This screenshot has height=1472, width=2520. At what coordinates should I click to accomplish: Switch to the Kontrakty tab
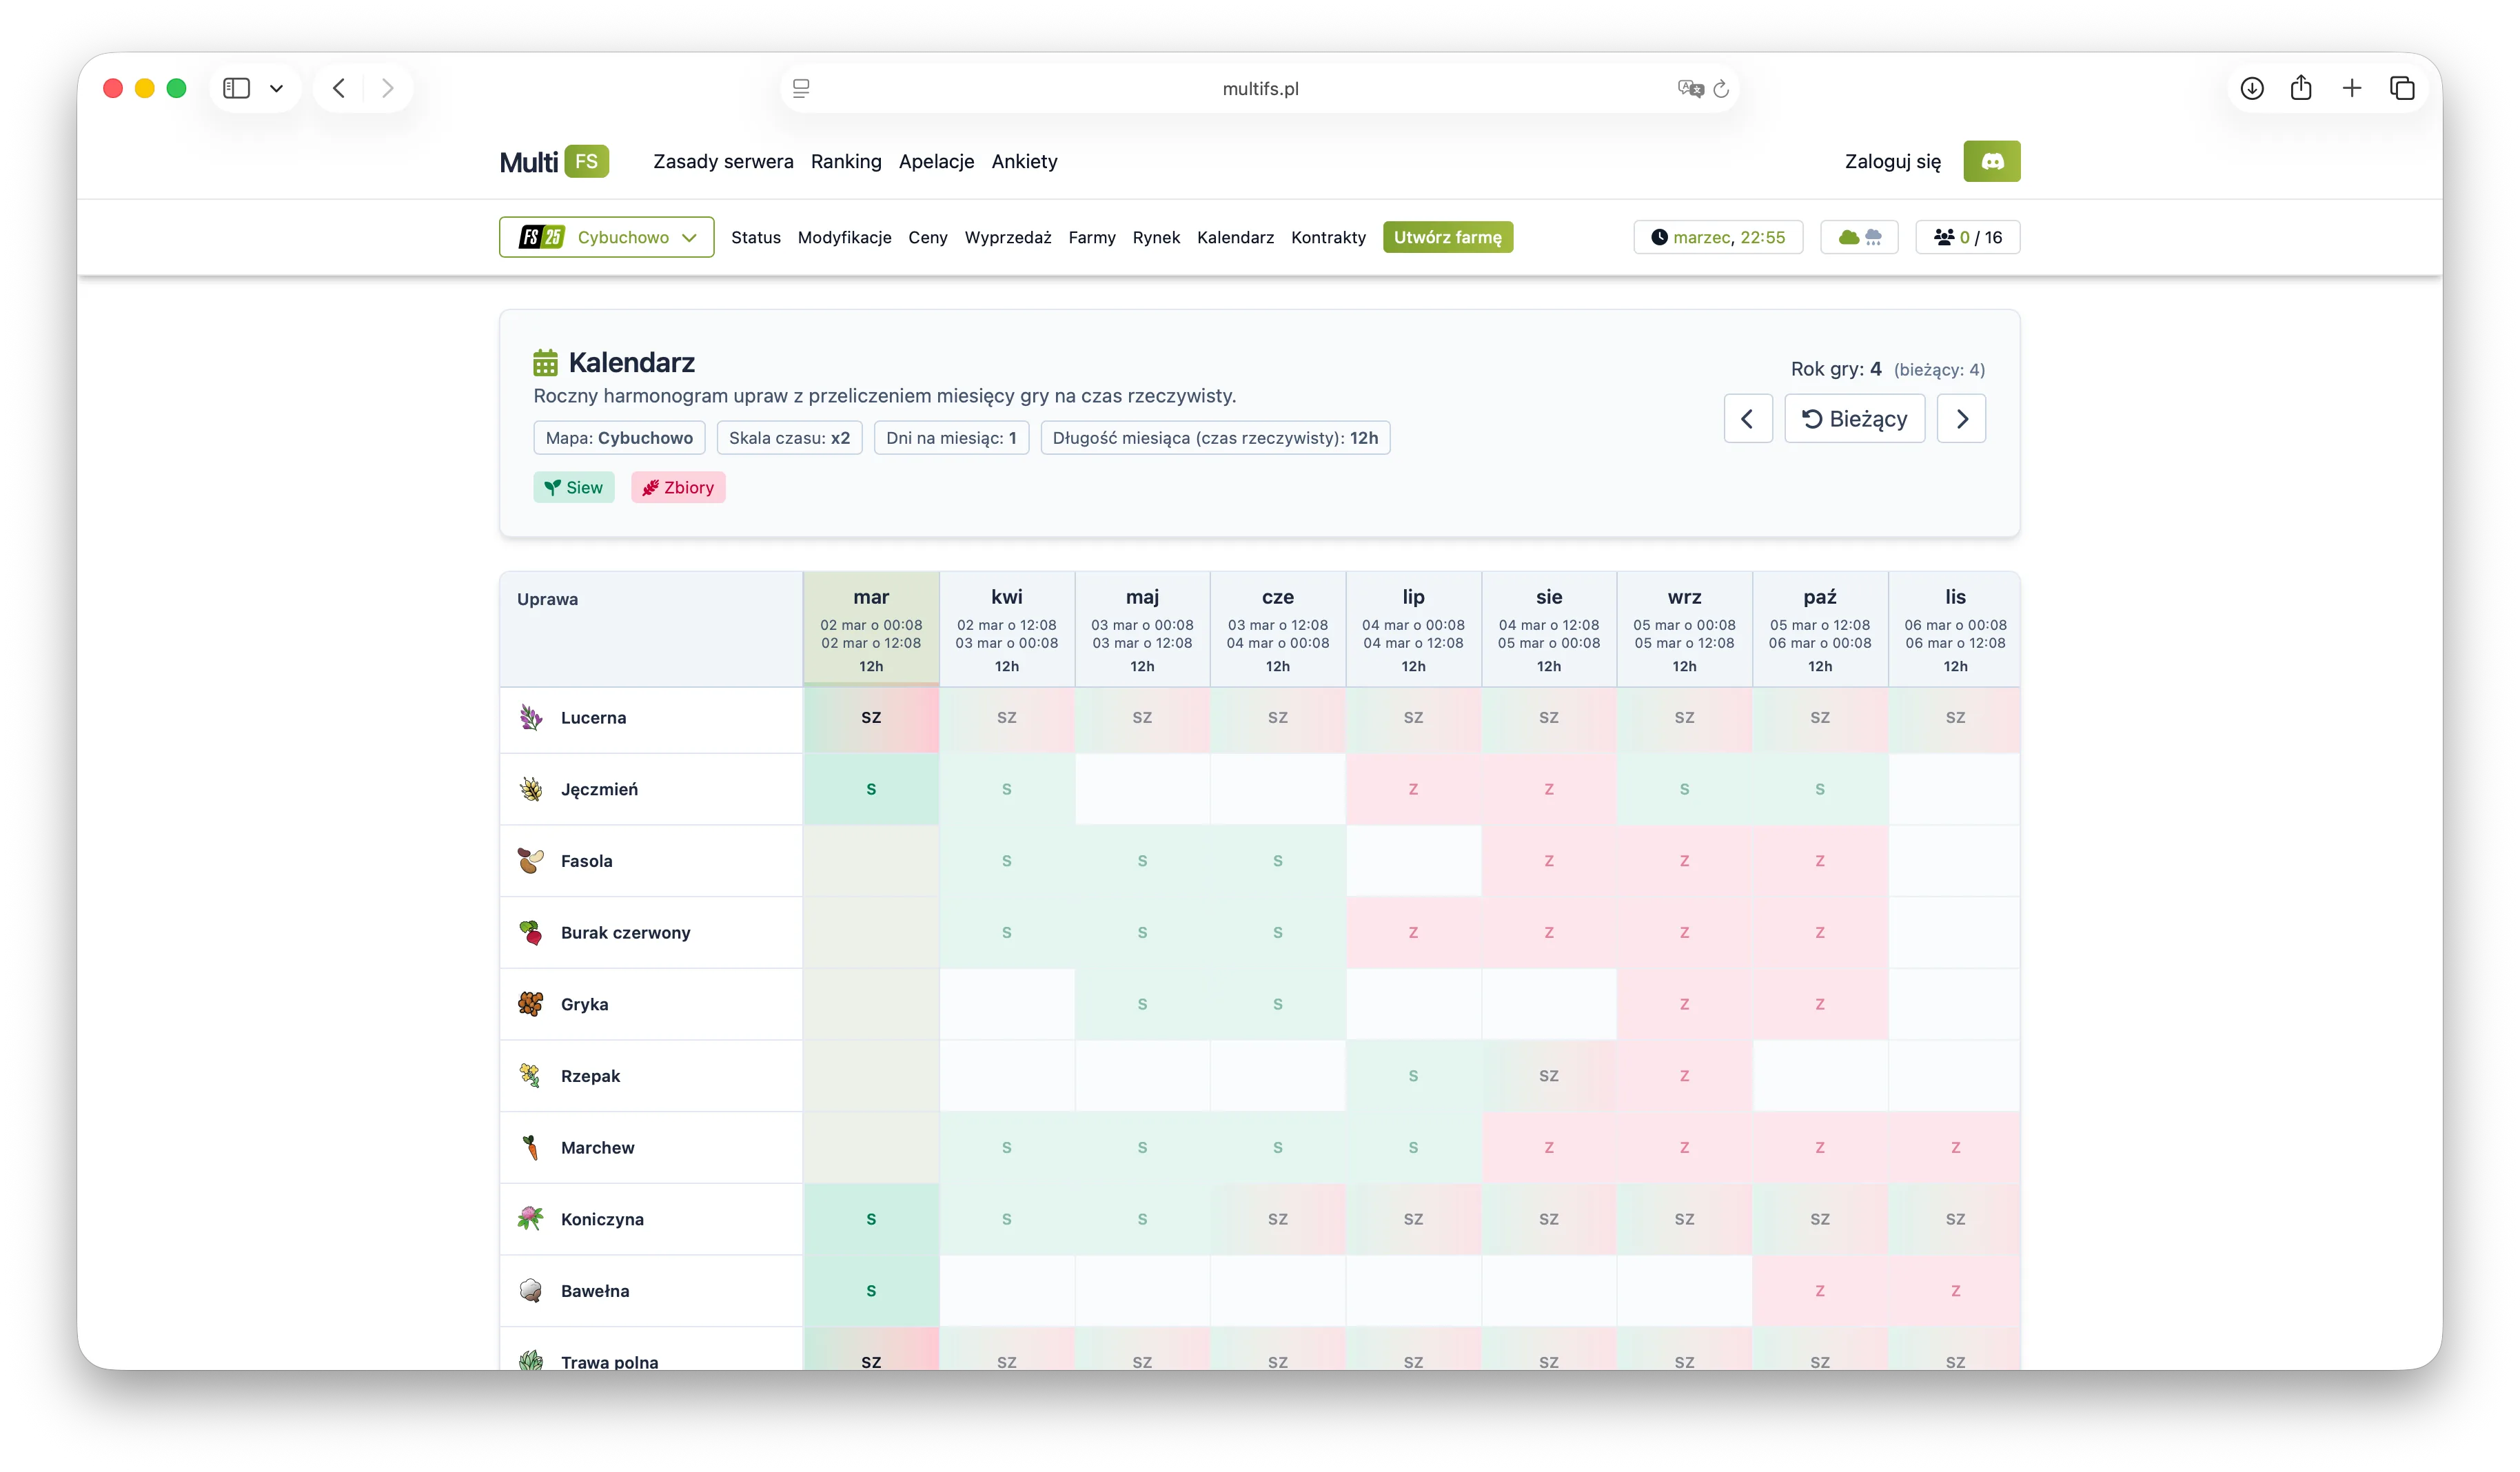1328,237
